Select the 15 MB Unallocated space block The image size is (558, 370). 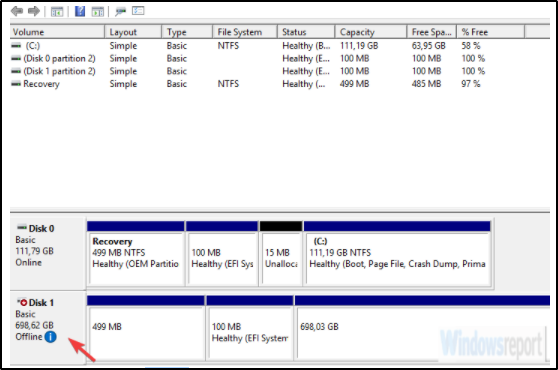click(281, 253)
